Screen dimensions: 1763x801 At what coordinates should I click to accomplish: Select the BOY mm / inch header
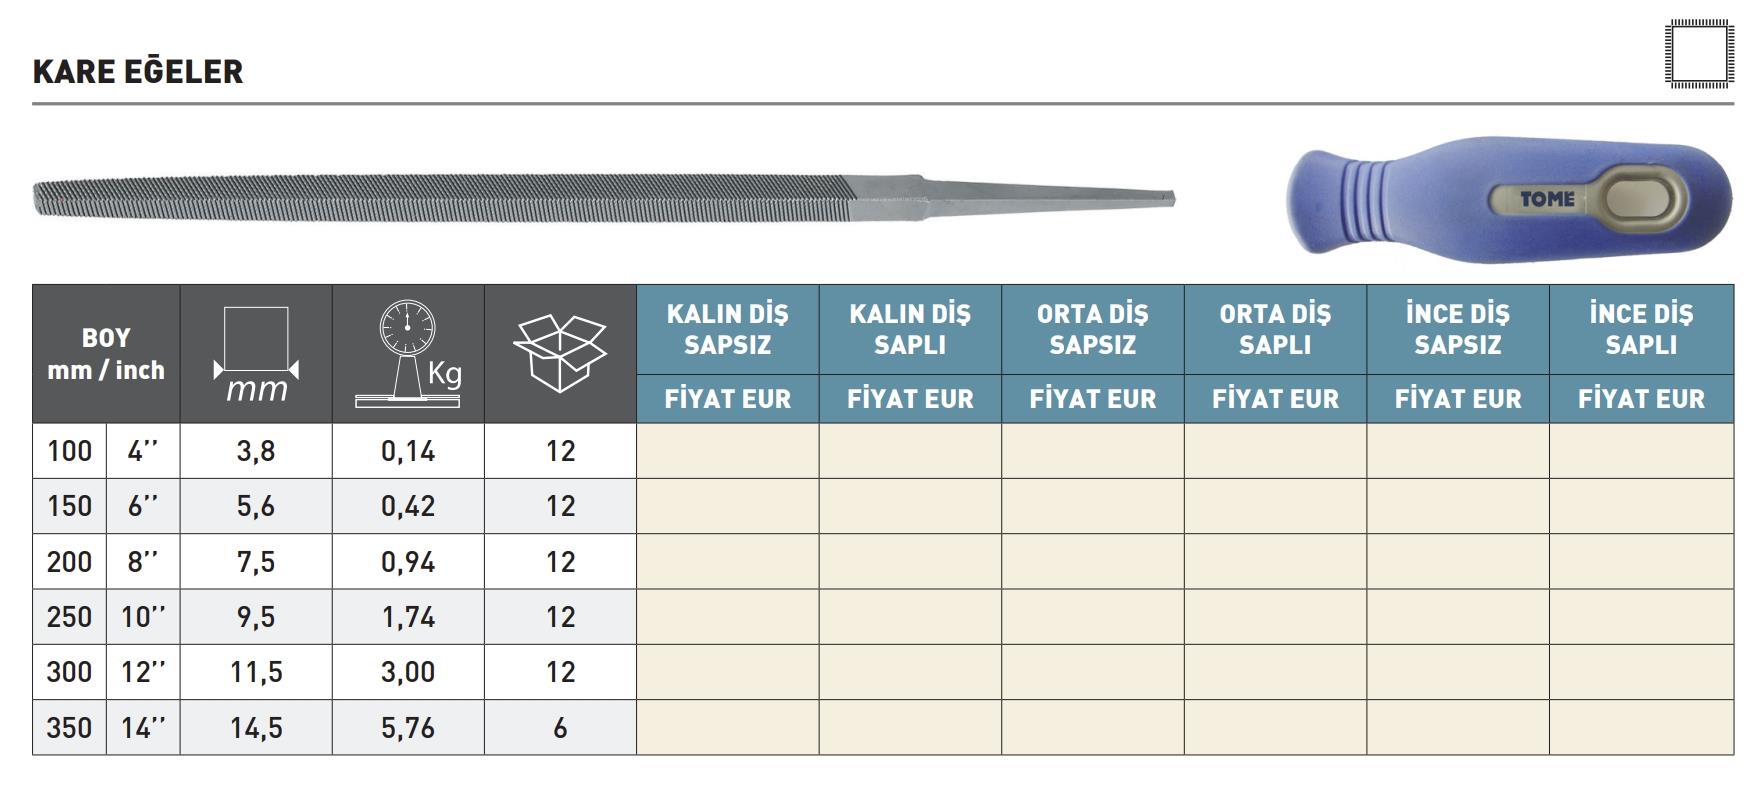coord(106,354)
